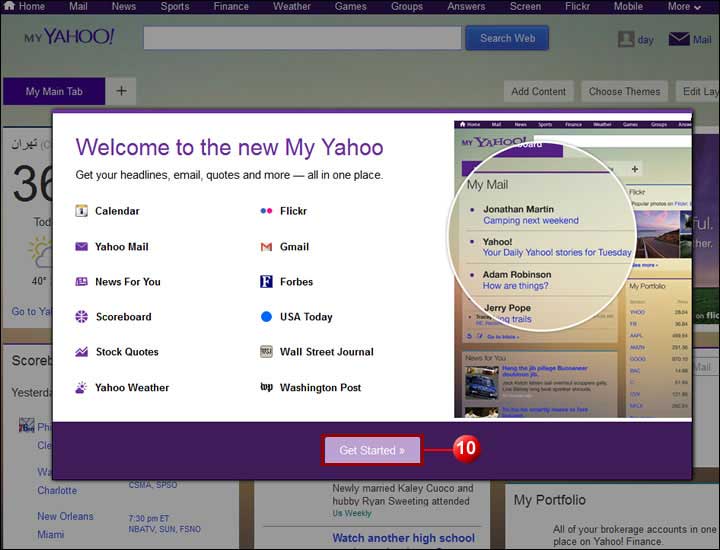Image resolution: width=720 pixels, height=550 pixels.
Task: Click the Add Content button
Action: 539,91
